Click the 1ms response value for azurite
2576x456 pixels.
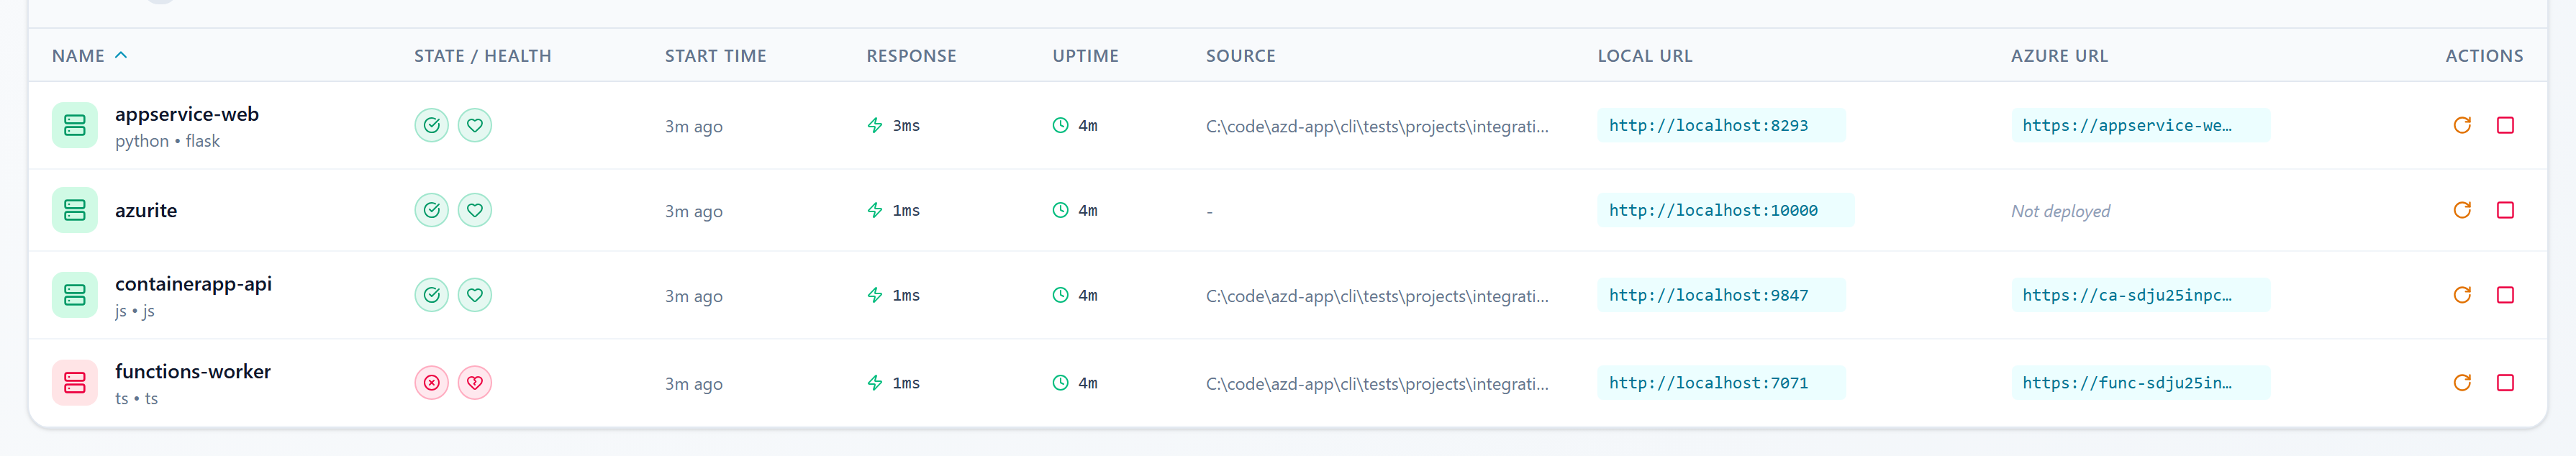coord(906,210)
